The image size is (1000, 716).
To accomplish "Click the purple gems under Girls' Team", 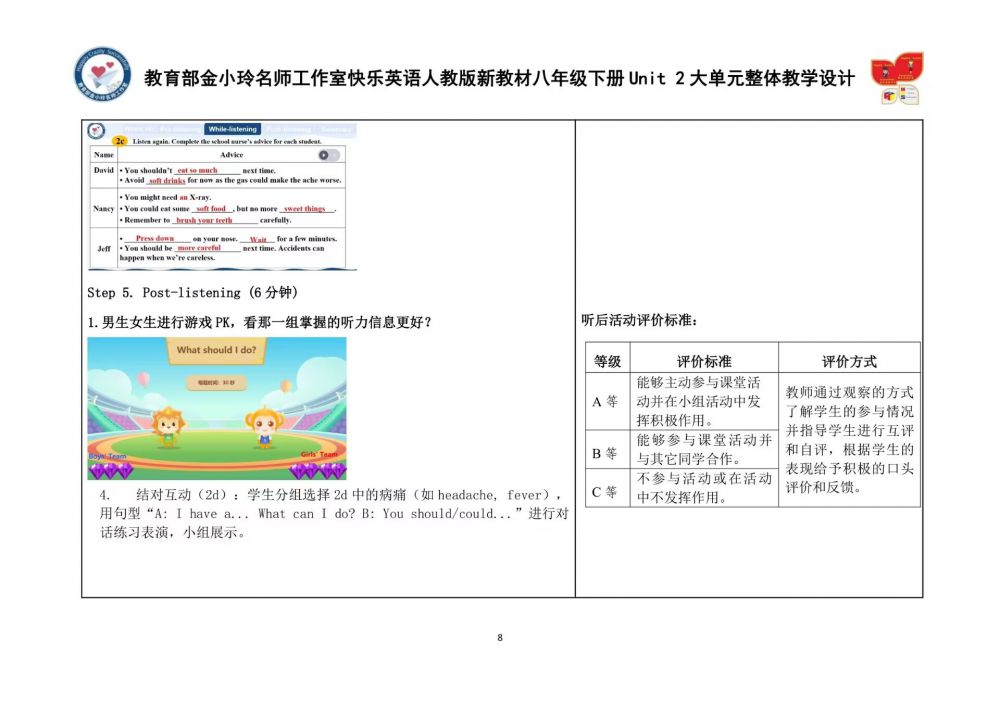I will coord(329,470).
